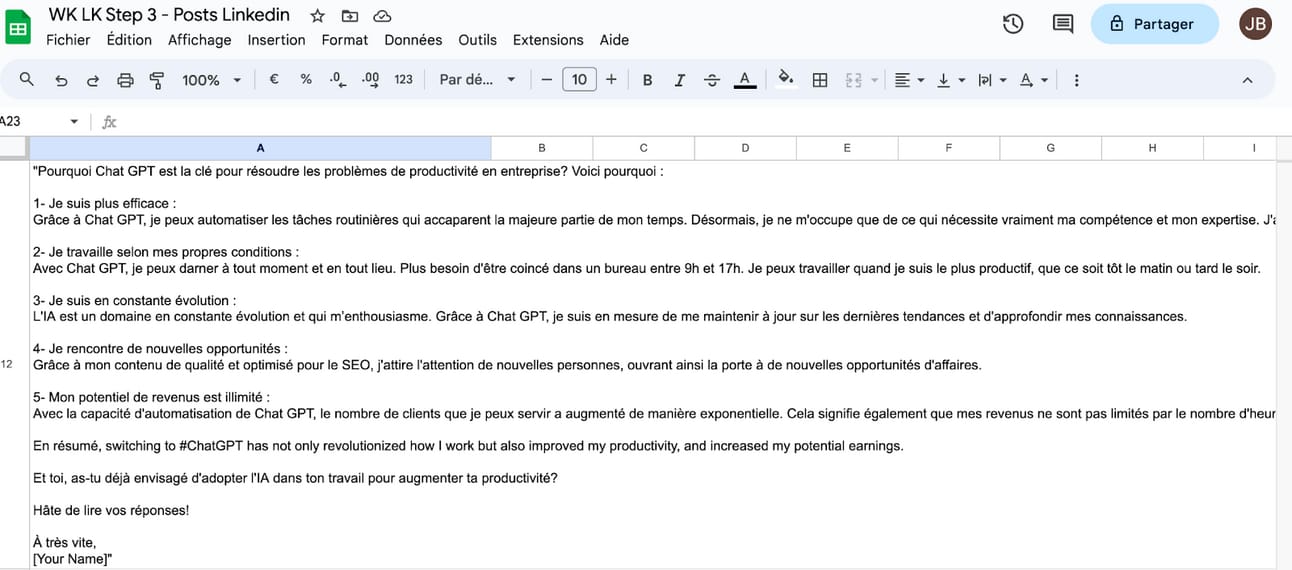
Task: Open the Extensions menu
Action: 548,40
